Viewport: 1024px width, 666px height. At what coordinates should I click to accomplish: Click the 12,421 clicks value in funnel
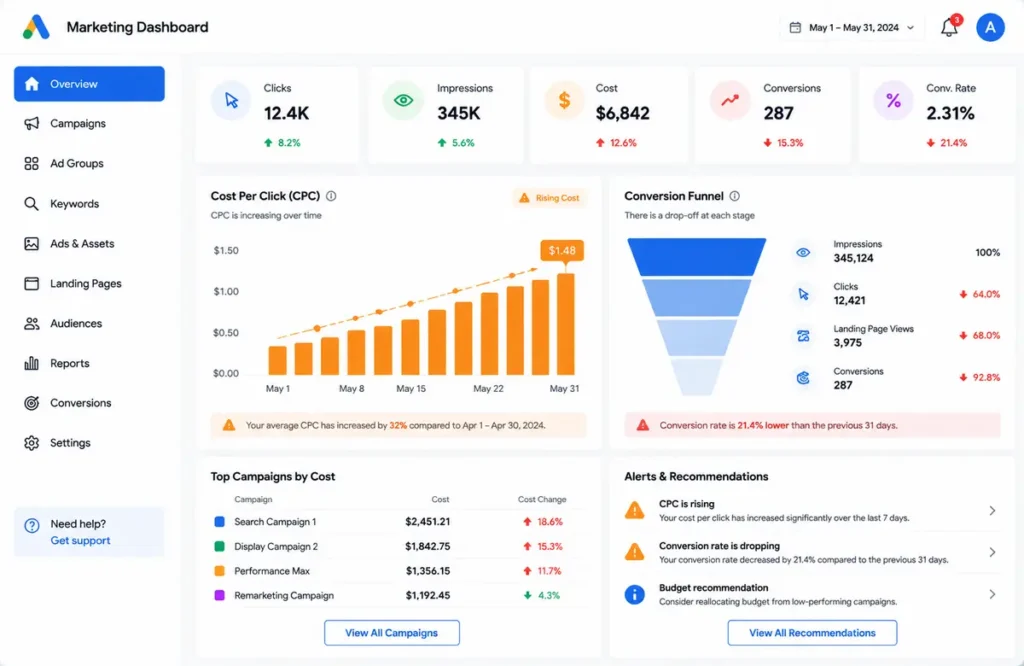pos(849,301)
